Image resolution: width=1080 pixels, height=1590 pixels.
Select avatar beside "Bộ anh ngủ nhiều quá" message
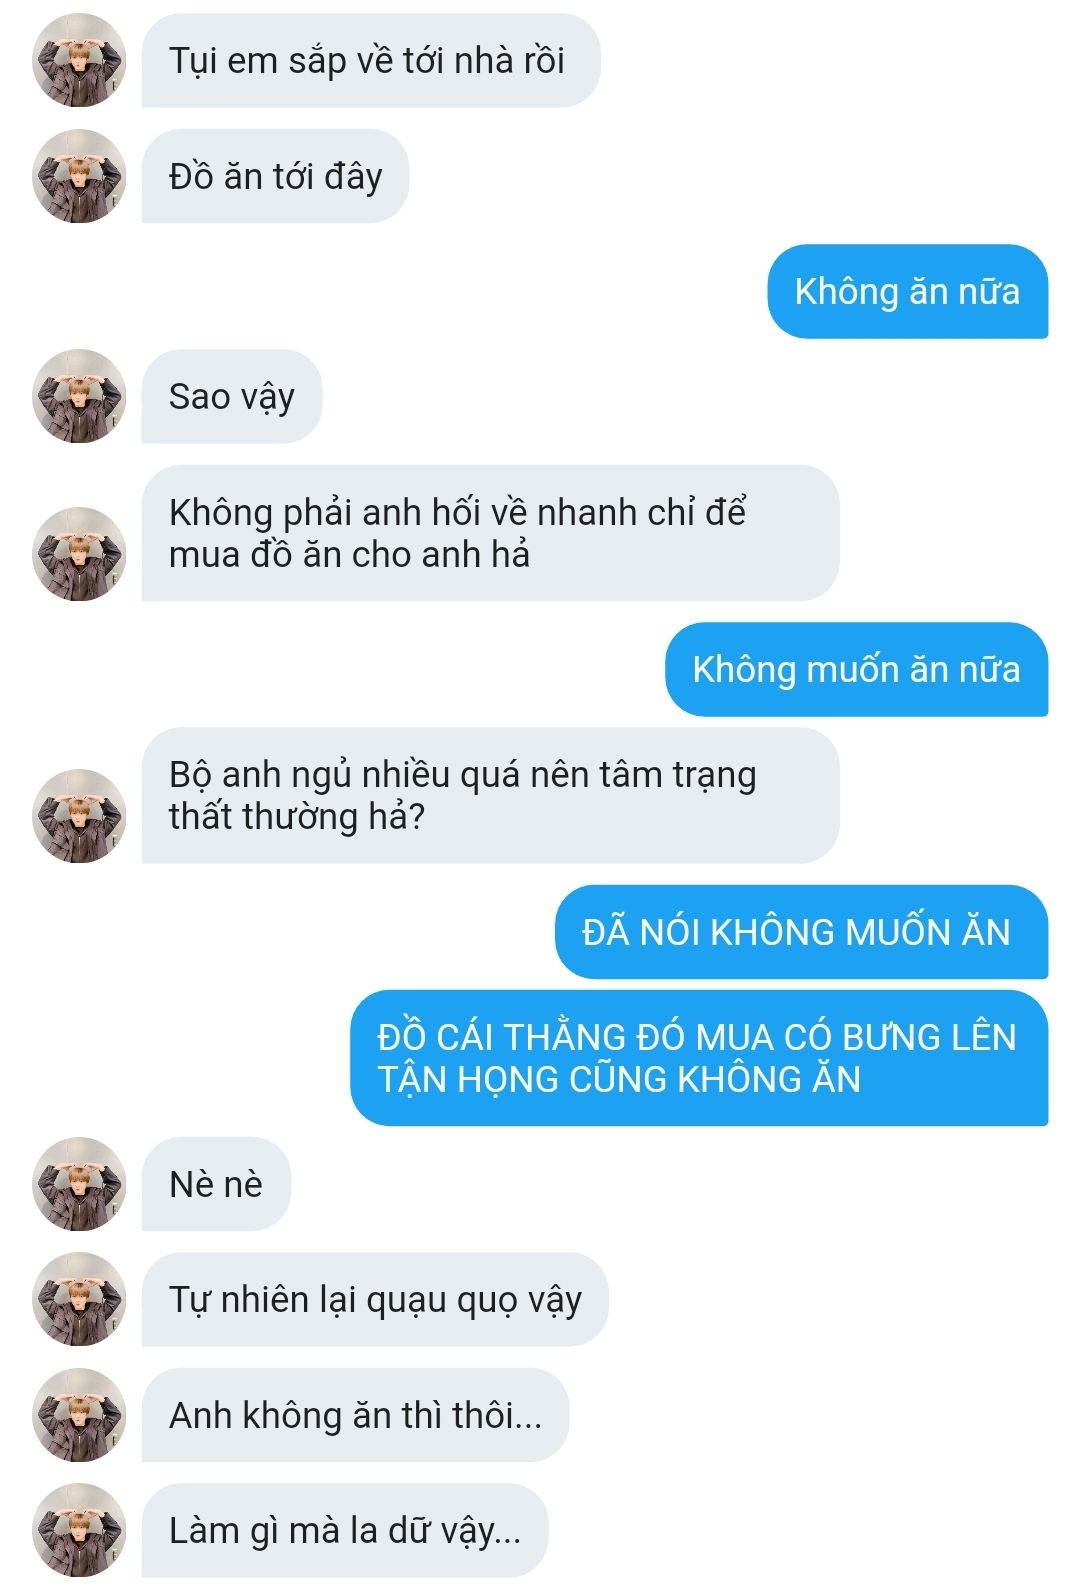click(80, 816)
